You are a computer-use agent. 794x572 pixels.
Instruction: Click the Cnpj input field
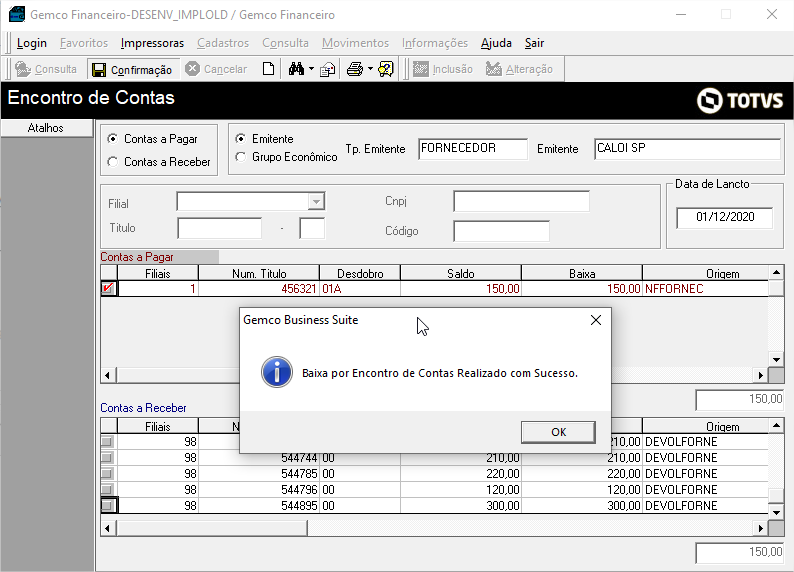(x=521, y=201)
